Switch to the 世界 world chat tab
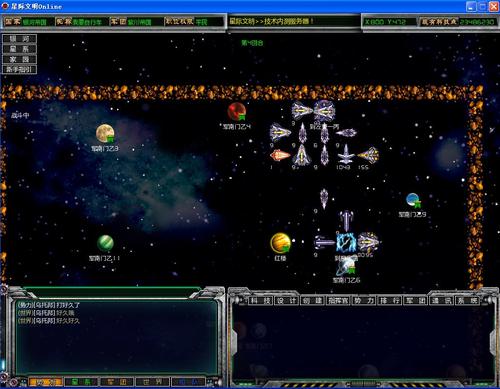Image resolution: width=500 pixels, height=389 pixels. click(152, 382)
